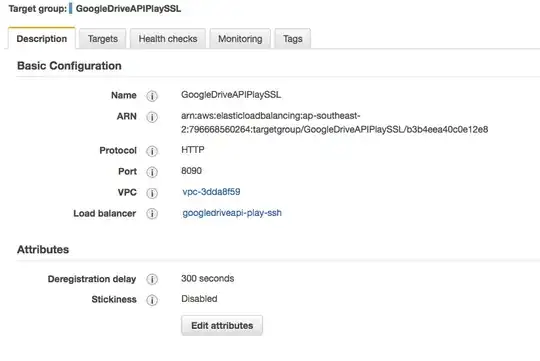This screenshot has height=361, width=540.
Task: Click the Edit attributes button
Action: pyautogui.click(x=222, y=325)
